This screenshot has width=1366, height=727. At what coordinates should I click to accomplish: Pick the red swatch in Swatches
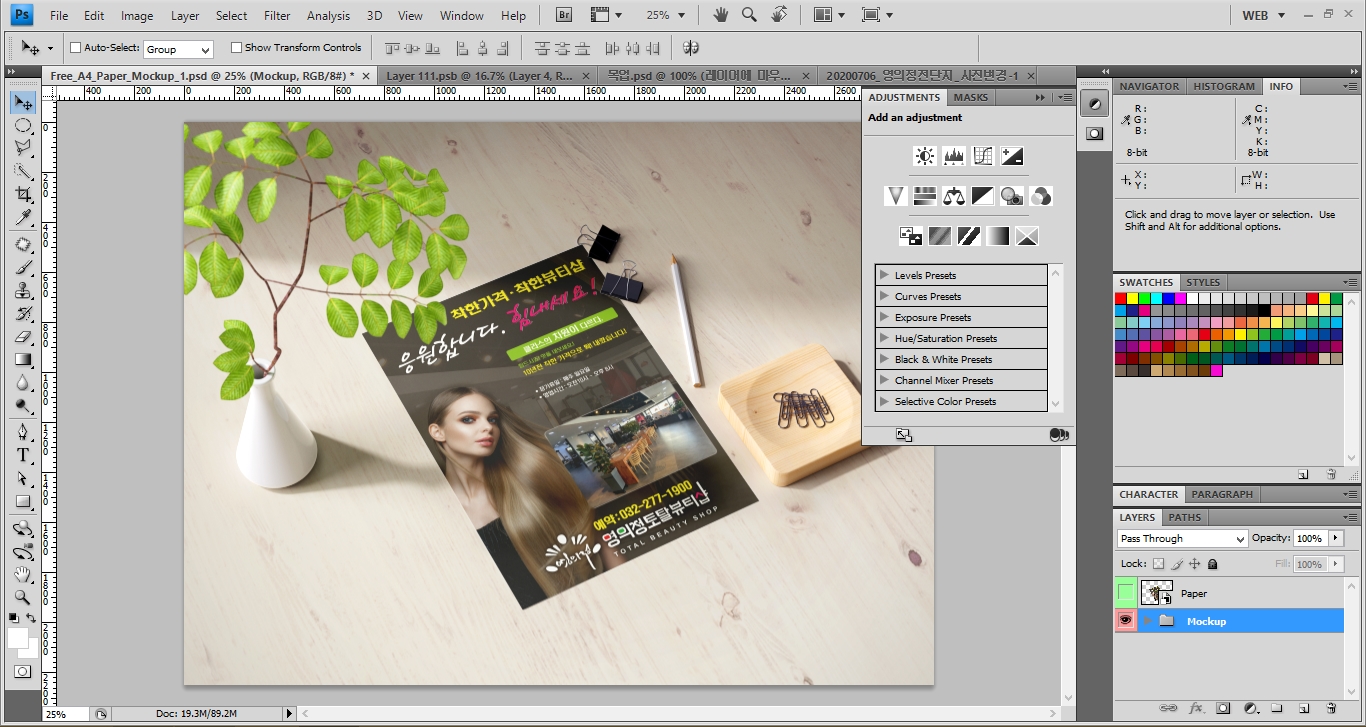click(1121, 298)
